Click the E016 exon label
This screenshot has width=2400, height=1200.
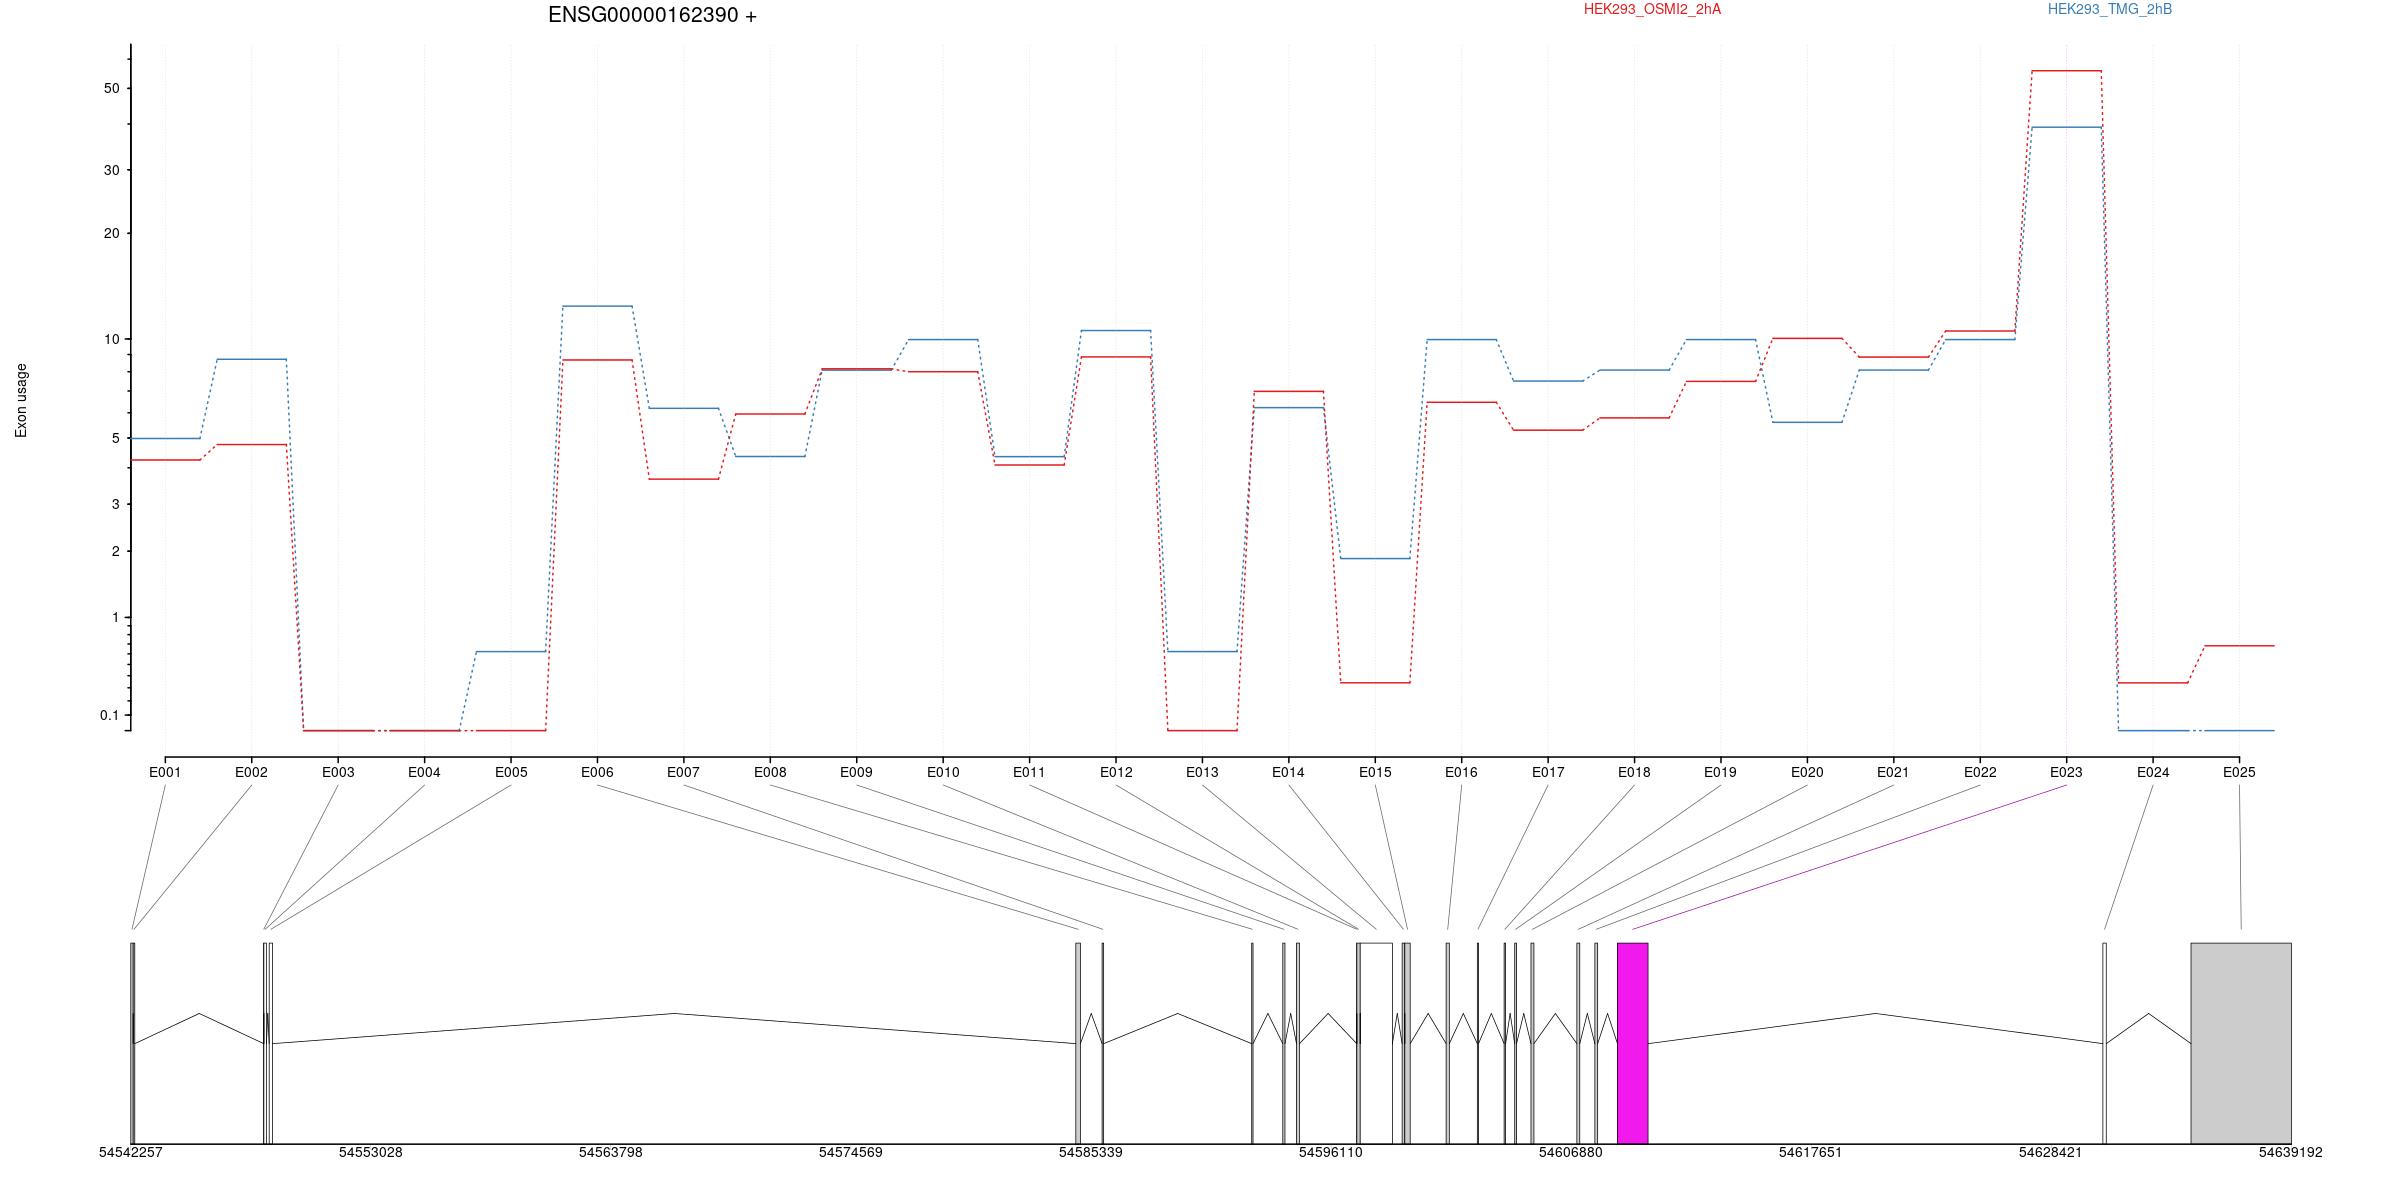1461,772
